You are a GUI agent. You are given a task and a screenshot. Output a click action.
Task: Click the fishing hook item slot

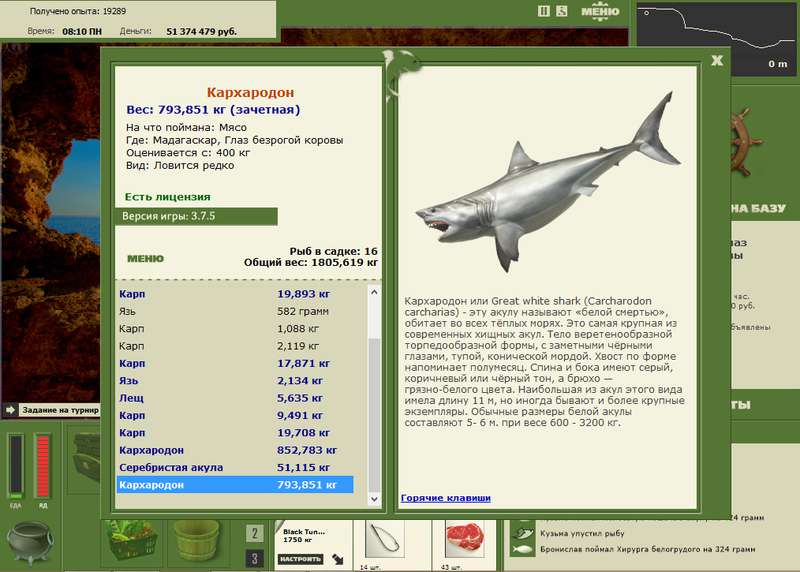pyautogui.click(x=385, y=540)
